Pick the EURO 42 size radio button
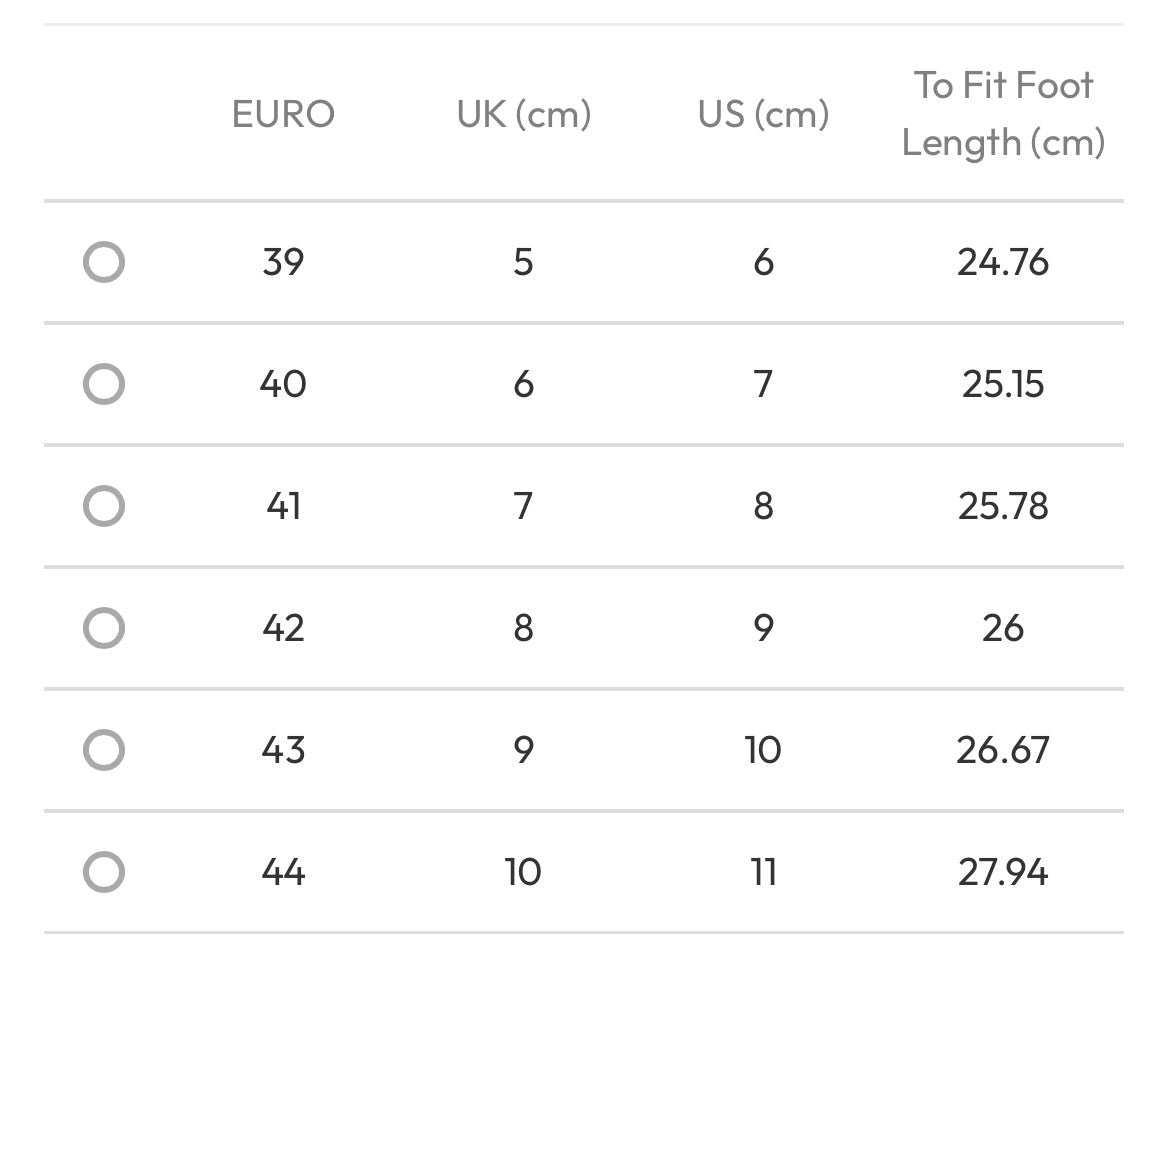Screen dimensions: 1169x1166 coord(104,628)
